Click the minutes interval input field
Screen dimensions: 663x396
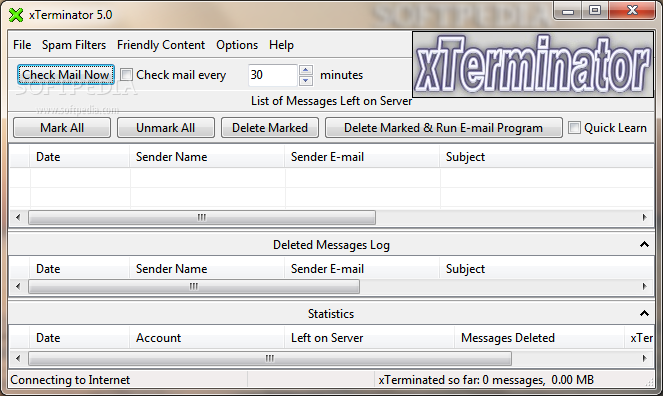point(272,75)
